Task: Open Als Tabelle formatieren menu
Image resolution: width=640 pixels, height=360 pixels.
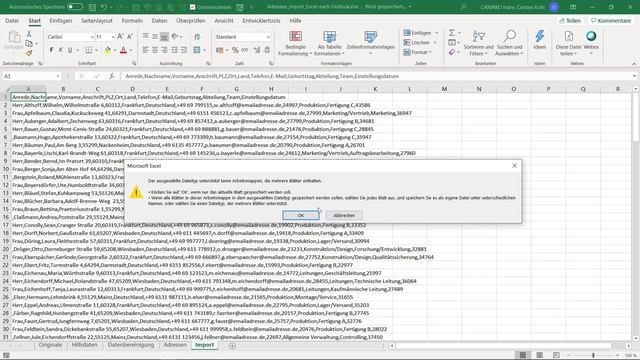Action: [329, 43]
